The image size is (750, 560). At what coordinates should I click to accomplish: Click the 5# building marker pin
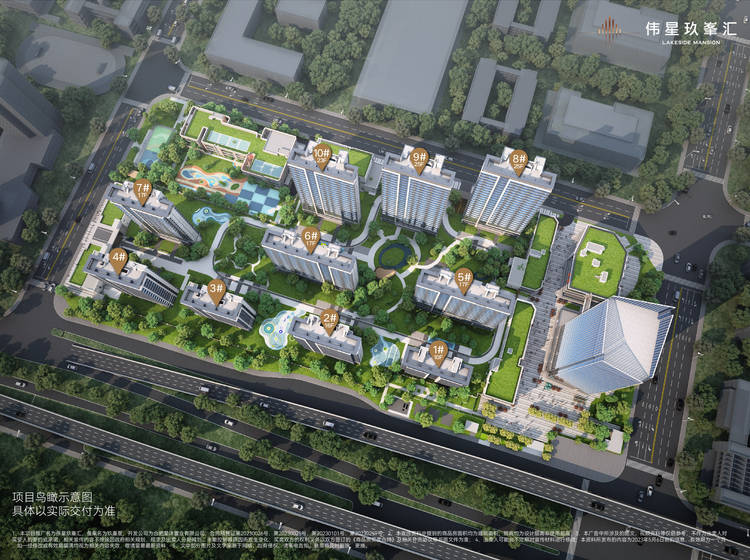click(464, 279)
